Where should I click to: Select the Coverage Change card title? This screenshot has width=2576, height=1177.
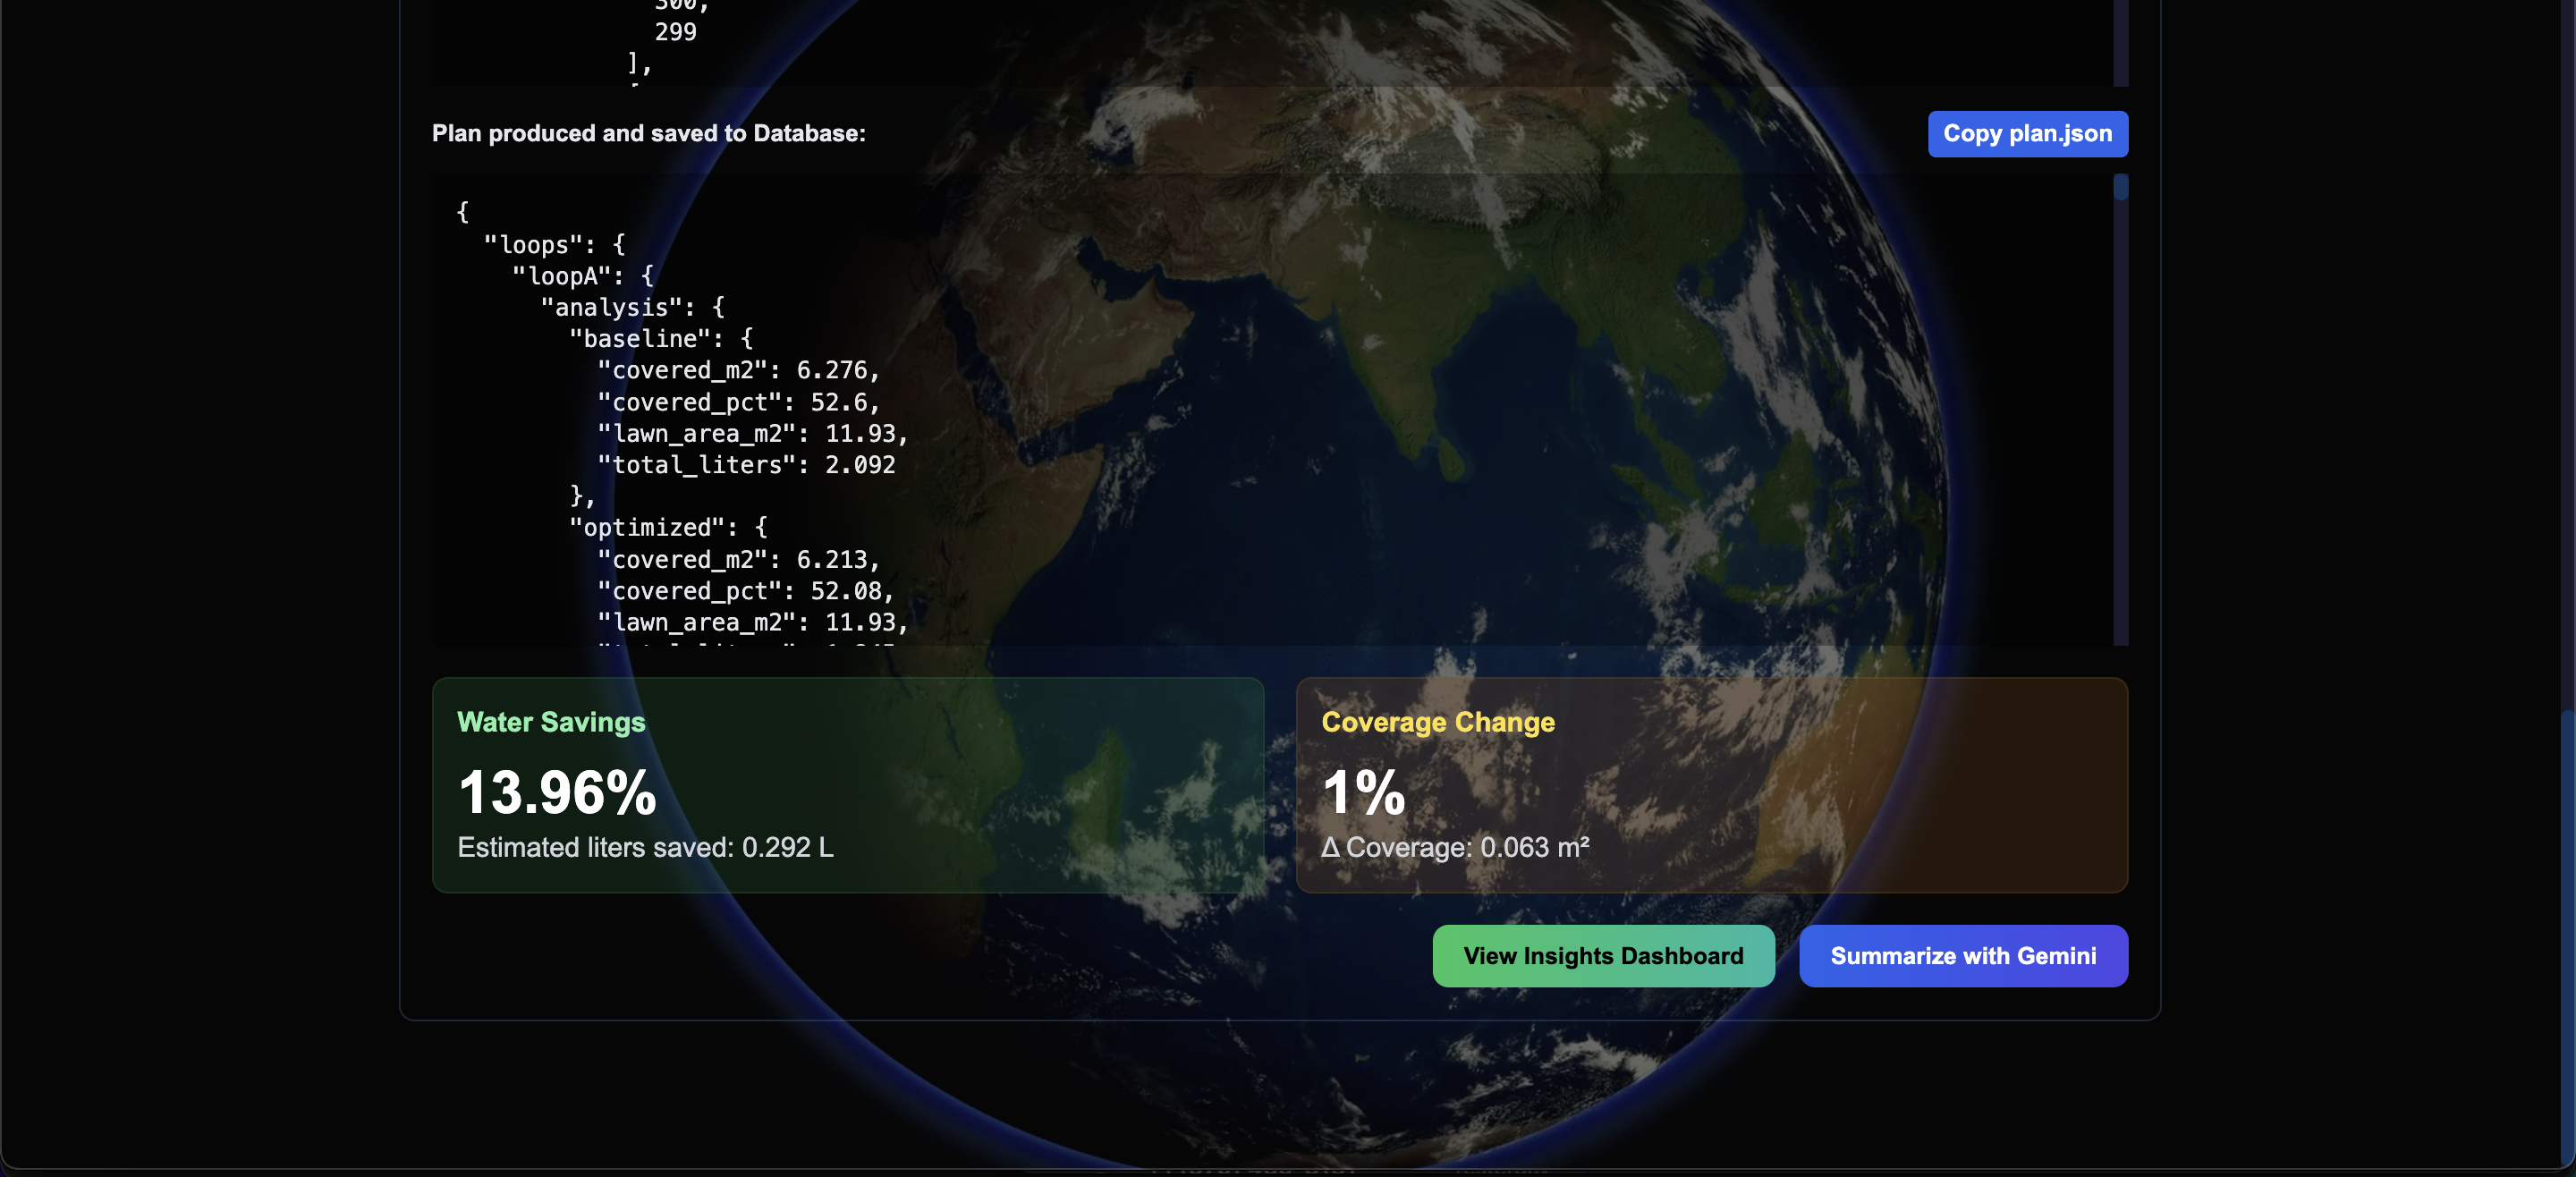1437,722
